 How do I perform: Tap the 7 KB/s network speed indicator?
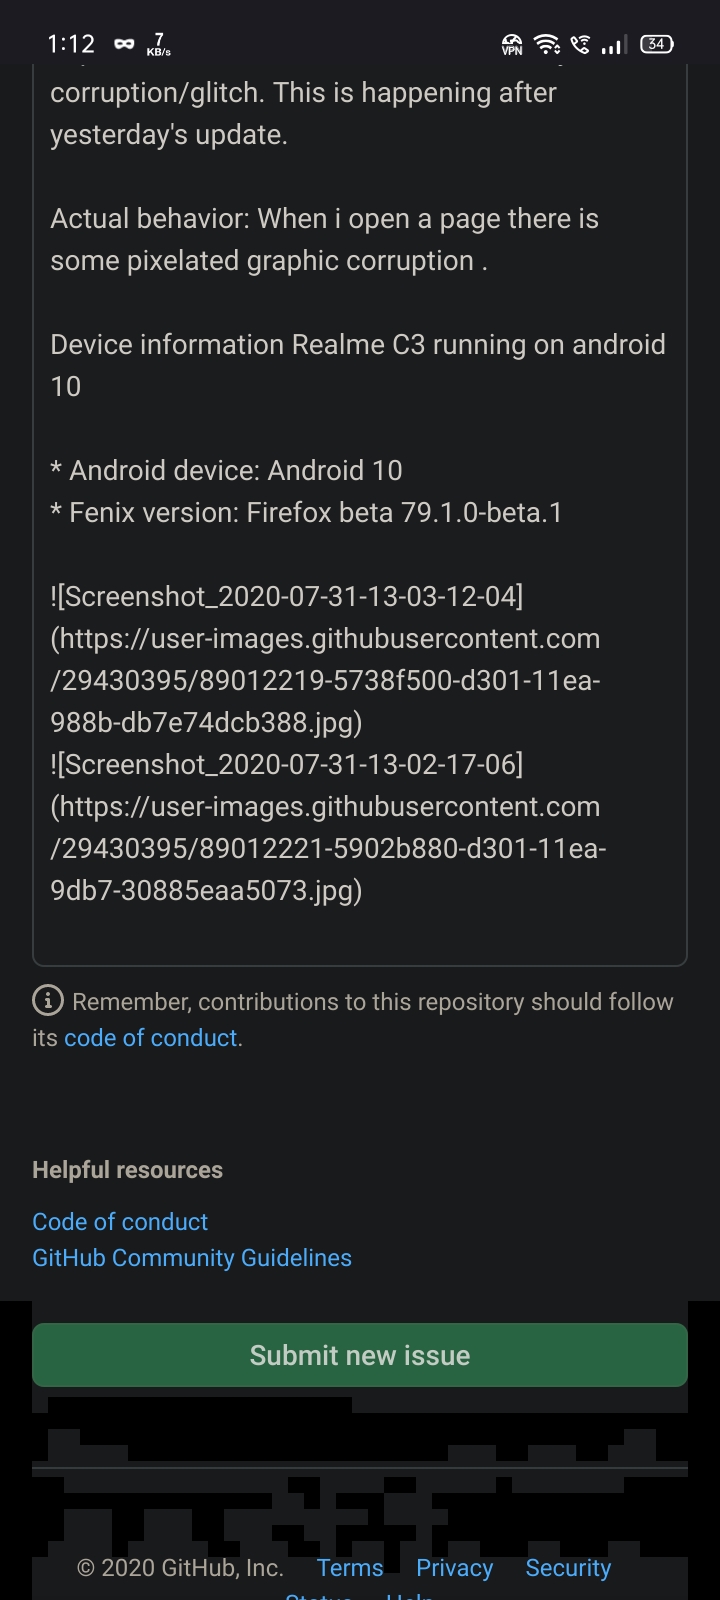(156, 44)
